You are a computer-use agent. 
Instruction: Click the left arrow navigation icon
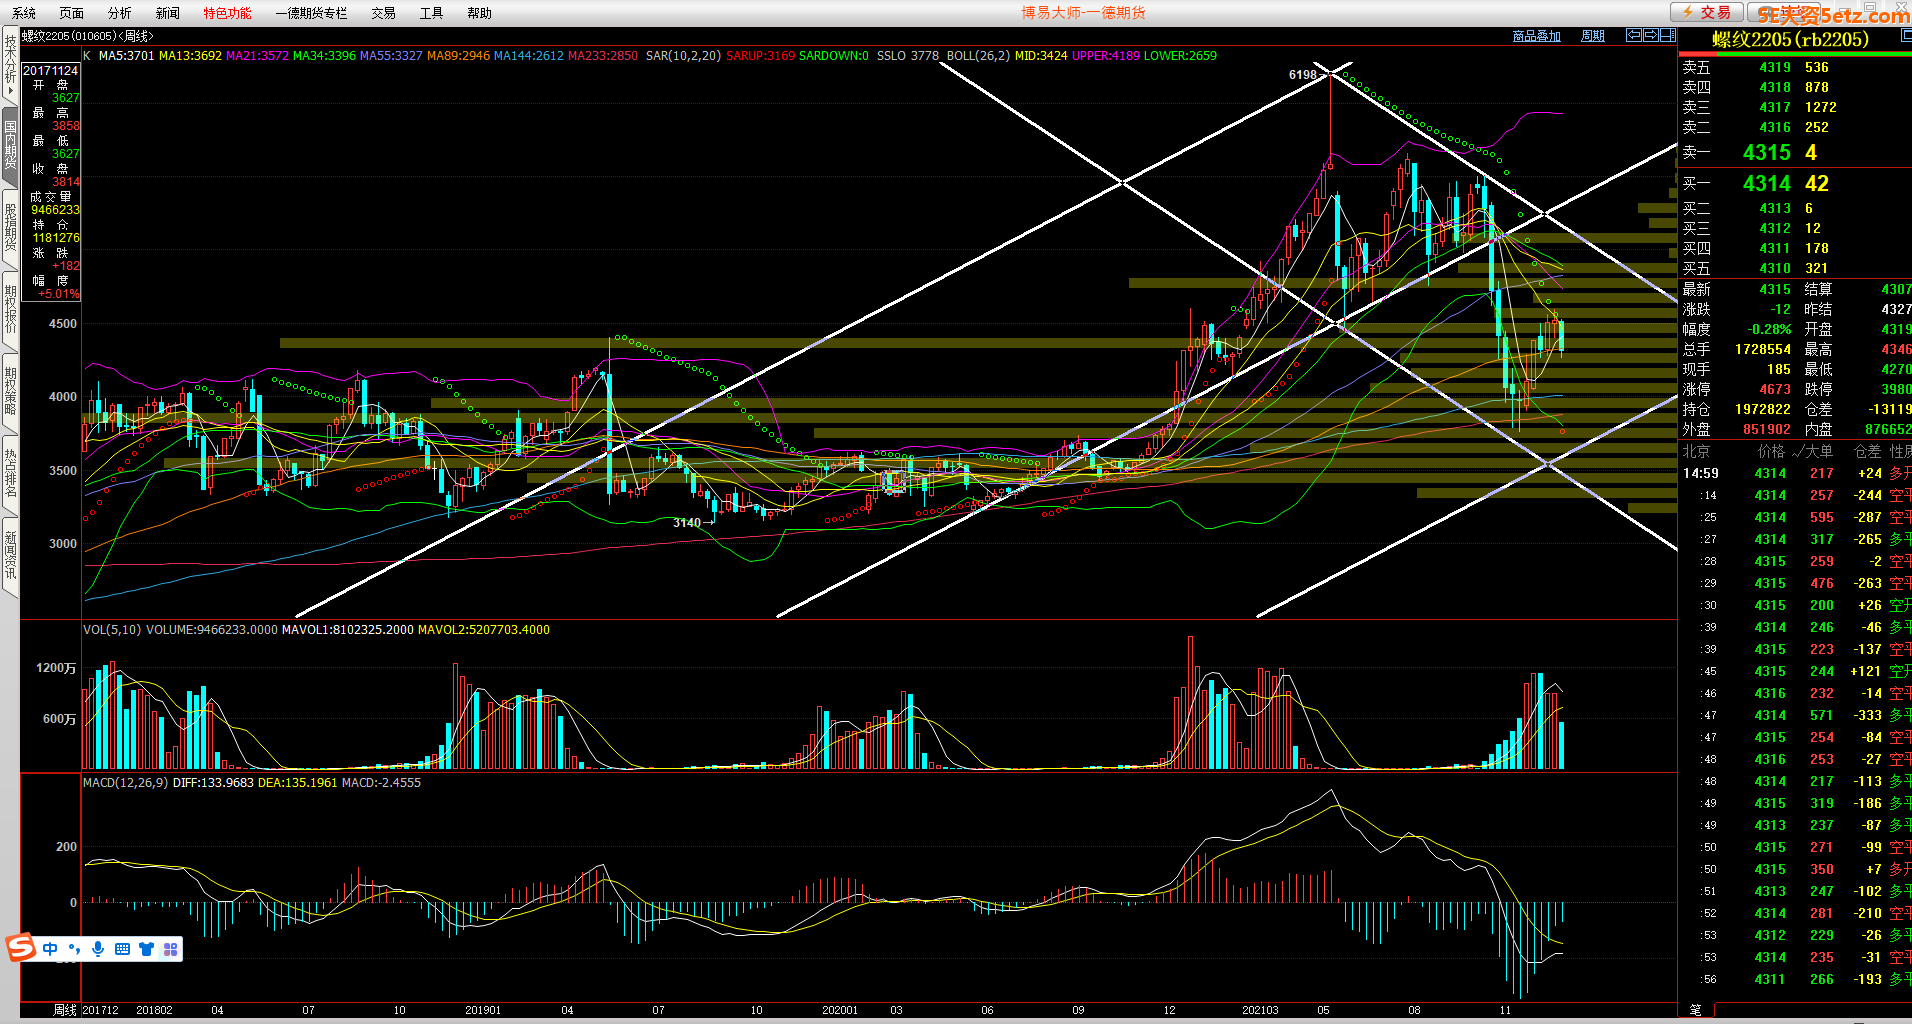point(1633,35)
